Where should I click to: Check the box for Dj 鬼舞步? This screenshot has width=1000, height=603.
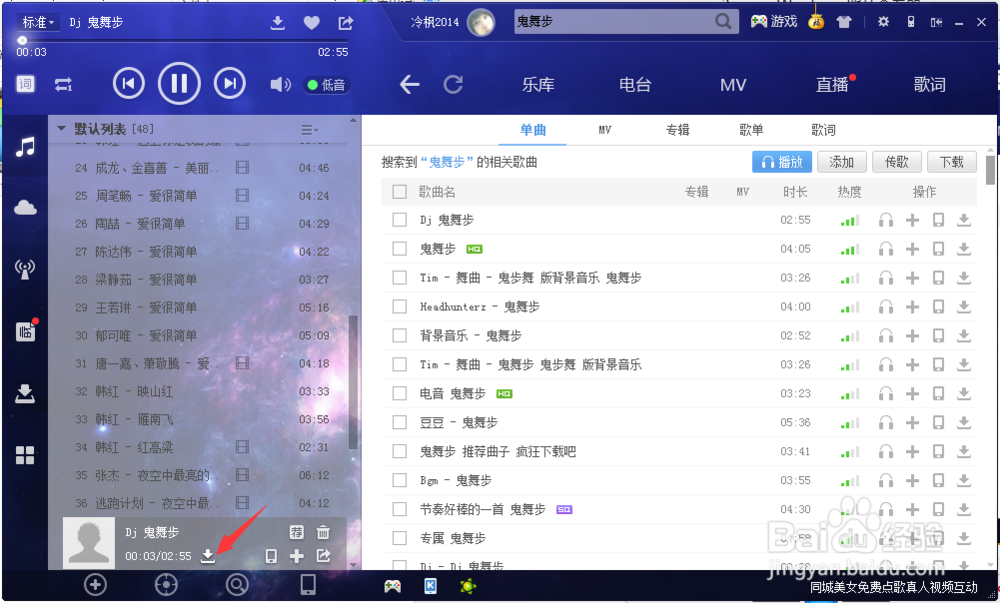click(x=400, y=220)
